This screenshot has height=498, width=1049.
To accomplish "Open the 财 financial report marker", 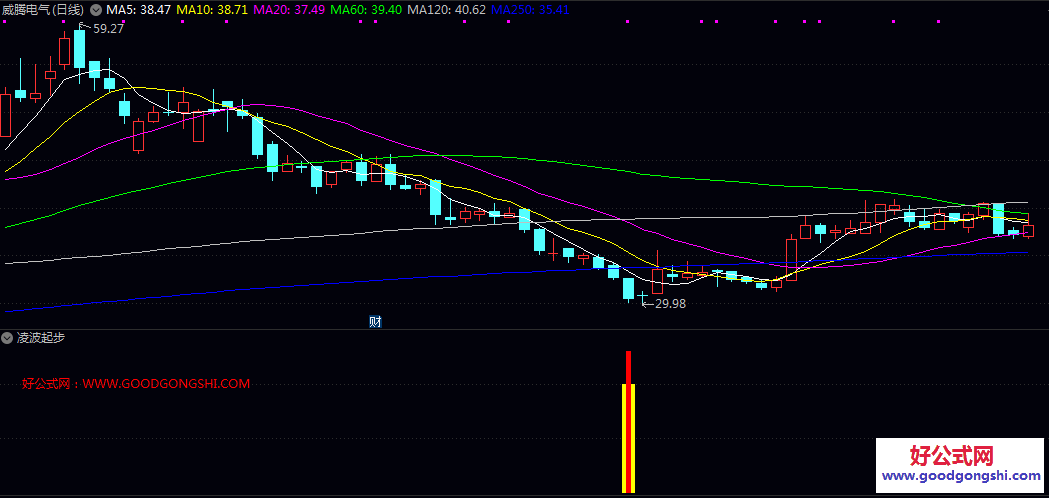I will click(x=375, y=322).
